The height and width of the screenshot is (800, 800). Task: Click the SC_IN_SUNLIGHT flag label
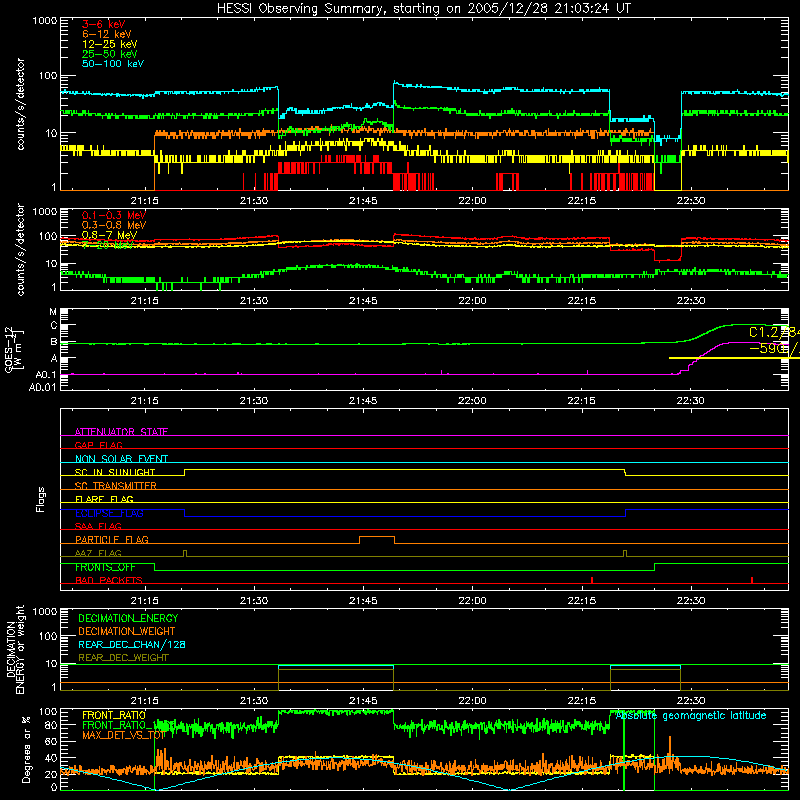pyautogui.click(x=115, y=472)
